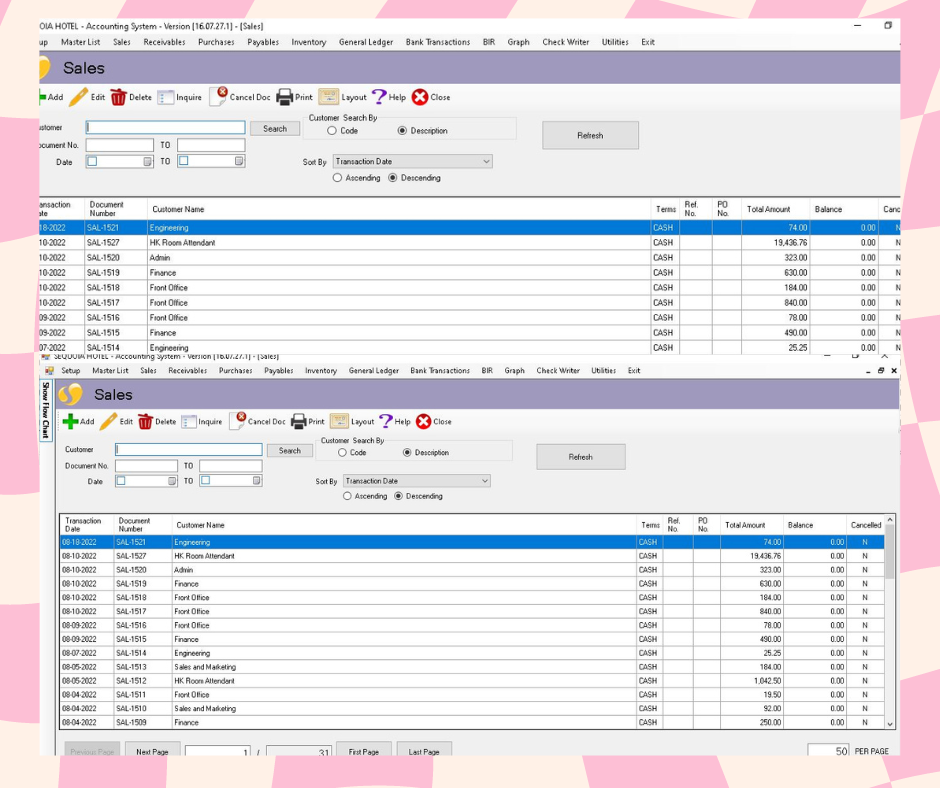This screenshot has width=940, height=788.
Task: Click the Refresh button
Action: coord(581,456)
